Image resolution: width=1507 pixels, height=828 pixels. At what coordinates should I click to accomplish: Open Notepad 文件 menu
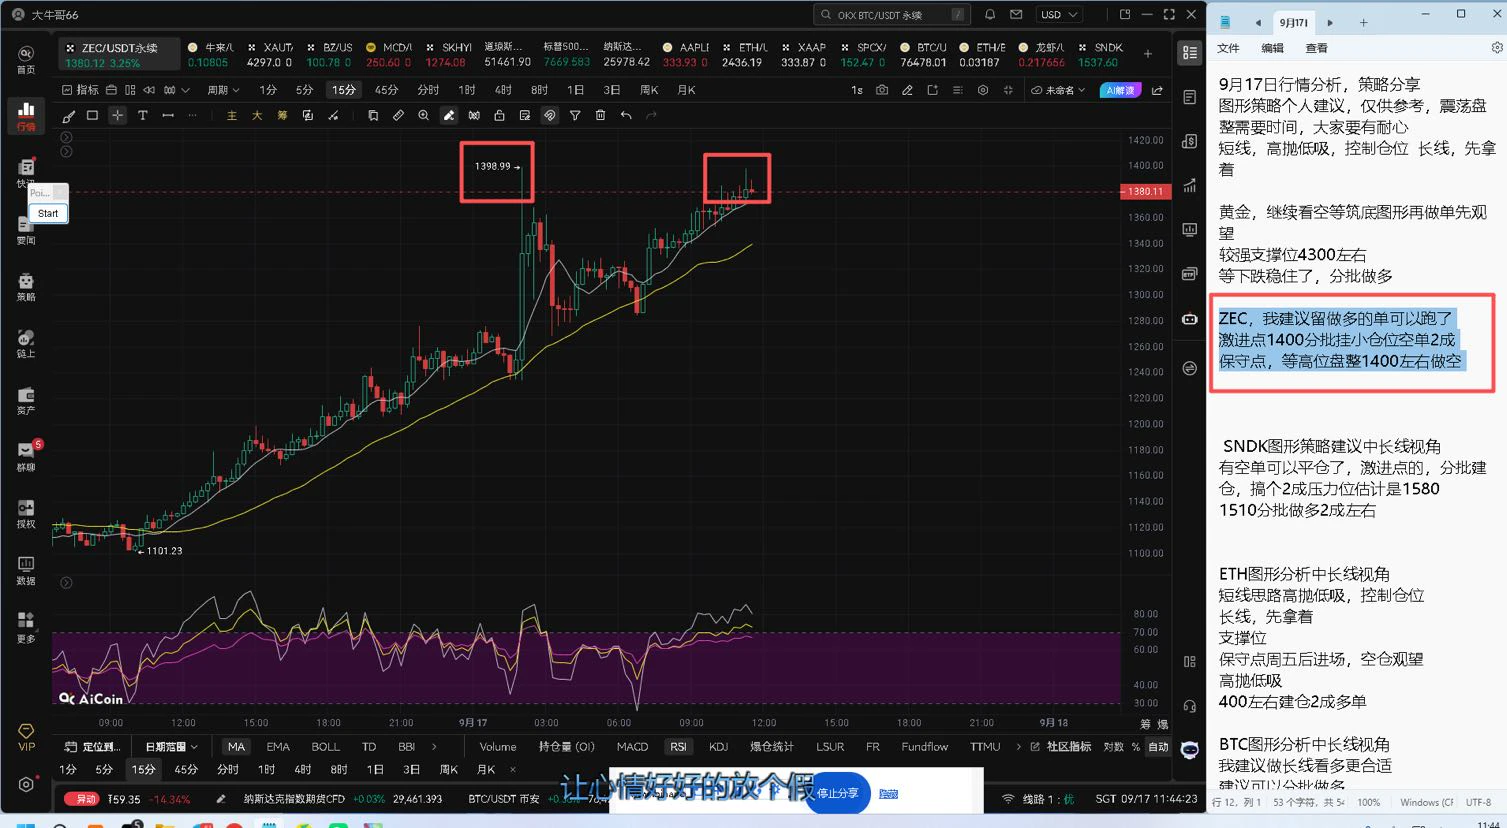pos(1228,48)
